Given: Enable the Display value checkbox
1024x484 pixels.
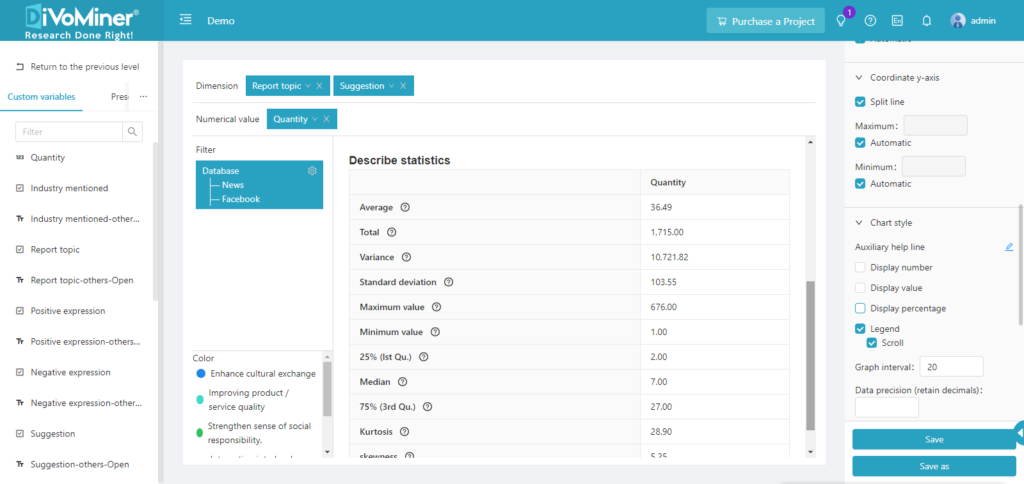Looking at the screenshot, I should pyautogui.click(x=860, y=287).
